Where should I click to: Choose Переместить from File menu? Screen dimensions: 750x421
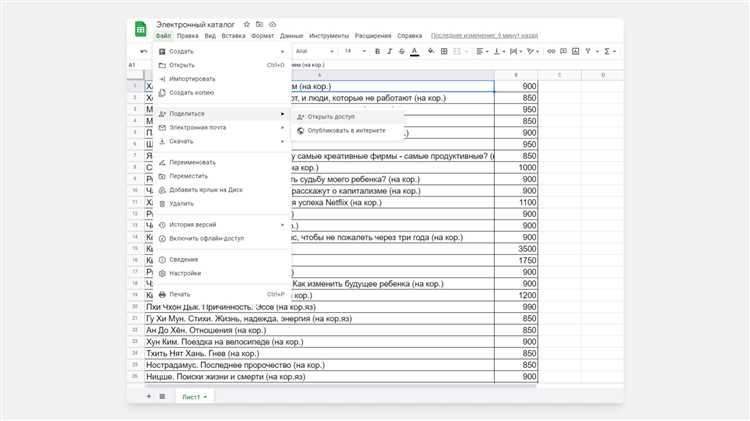222,177
